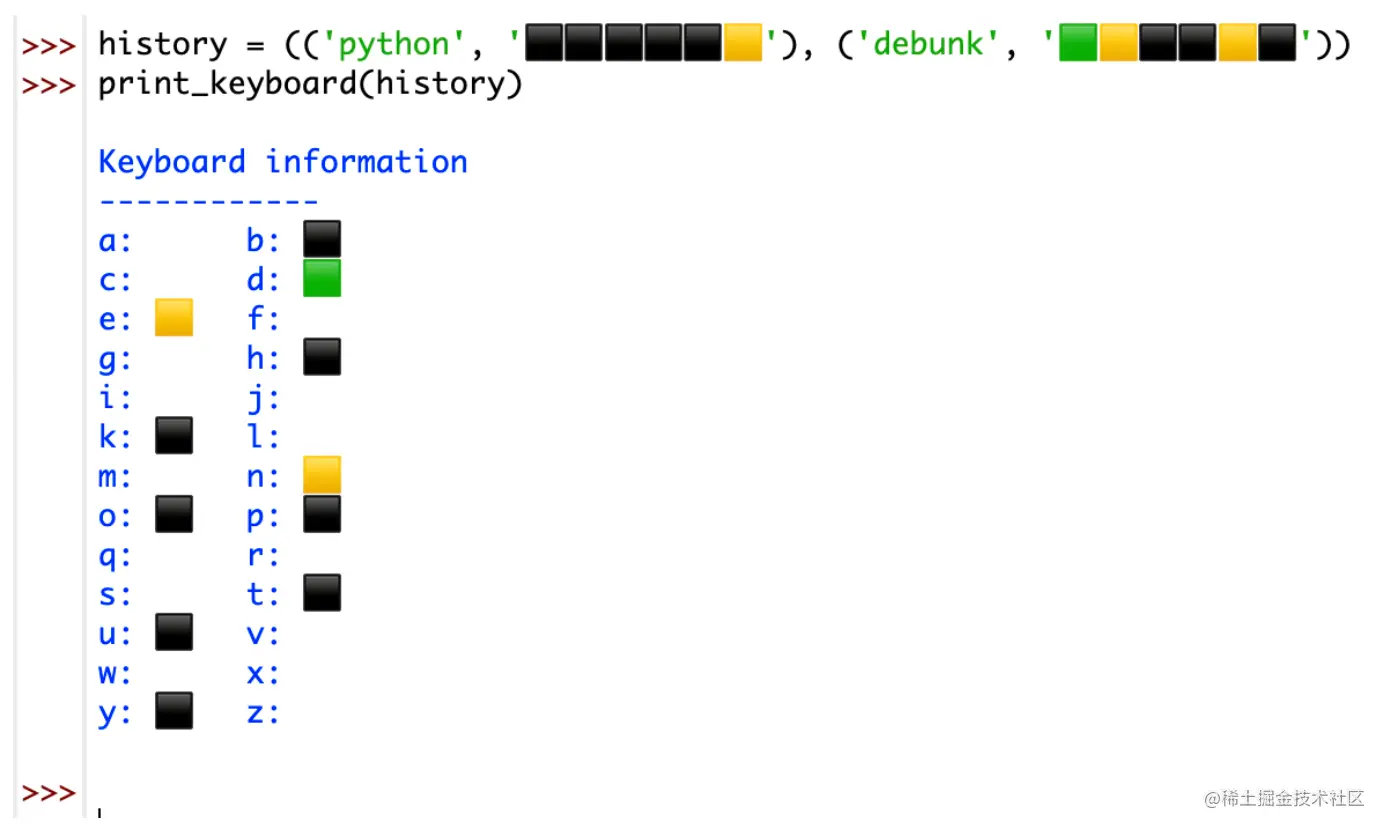This screenshot has height=832, width=1388.
Task: Click the word history before the equals sign
Action: (x=162, y=45)
